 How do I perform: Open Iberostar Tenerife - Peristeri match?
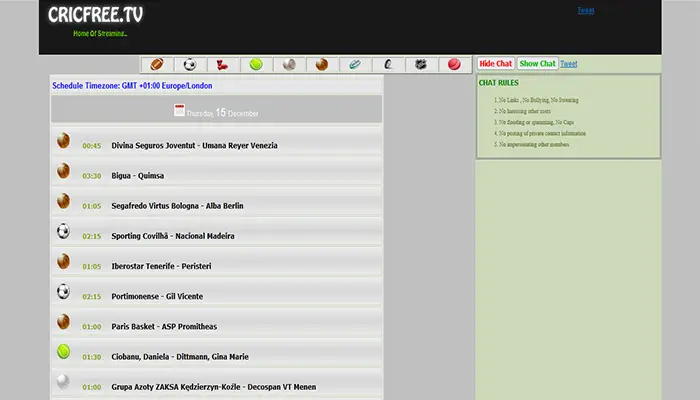[161, 266]
